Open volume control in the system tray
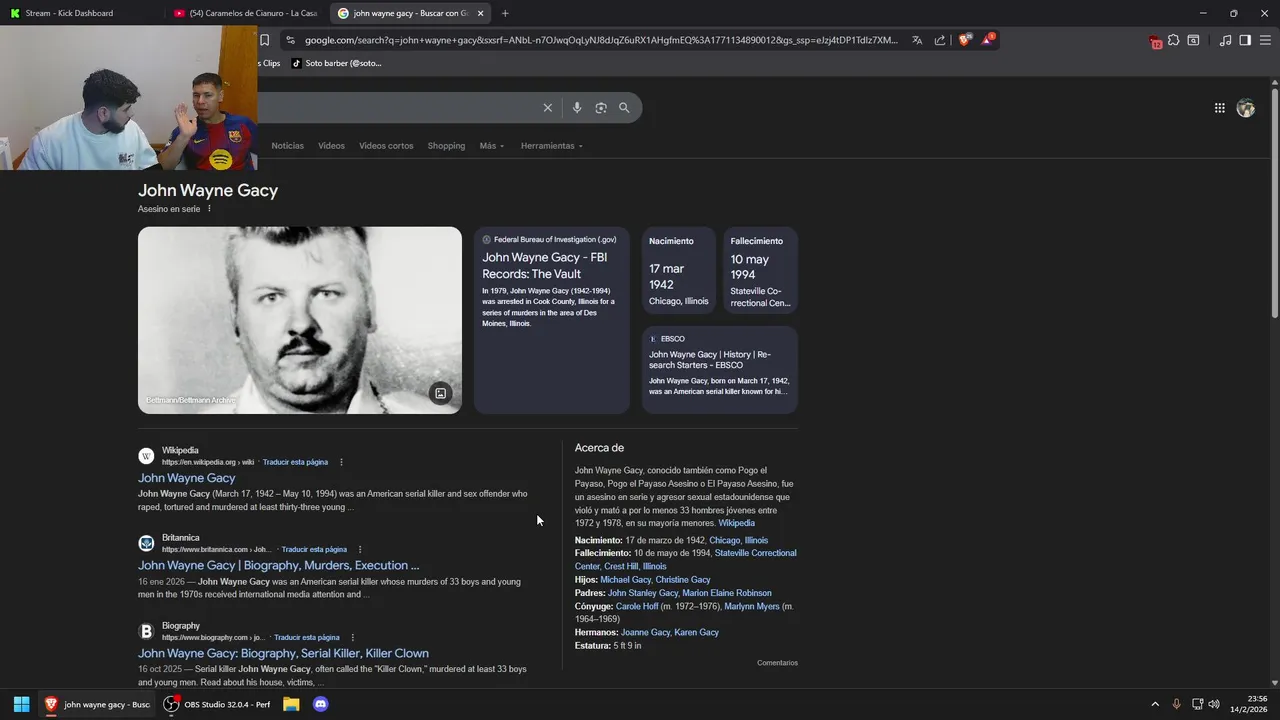1280x720 pixels. coord(1214,704)
